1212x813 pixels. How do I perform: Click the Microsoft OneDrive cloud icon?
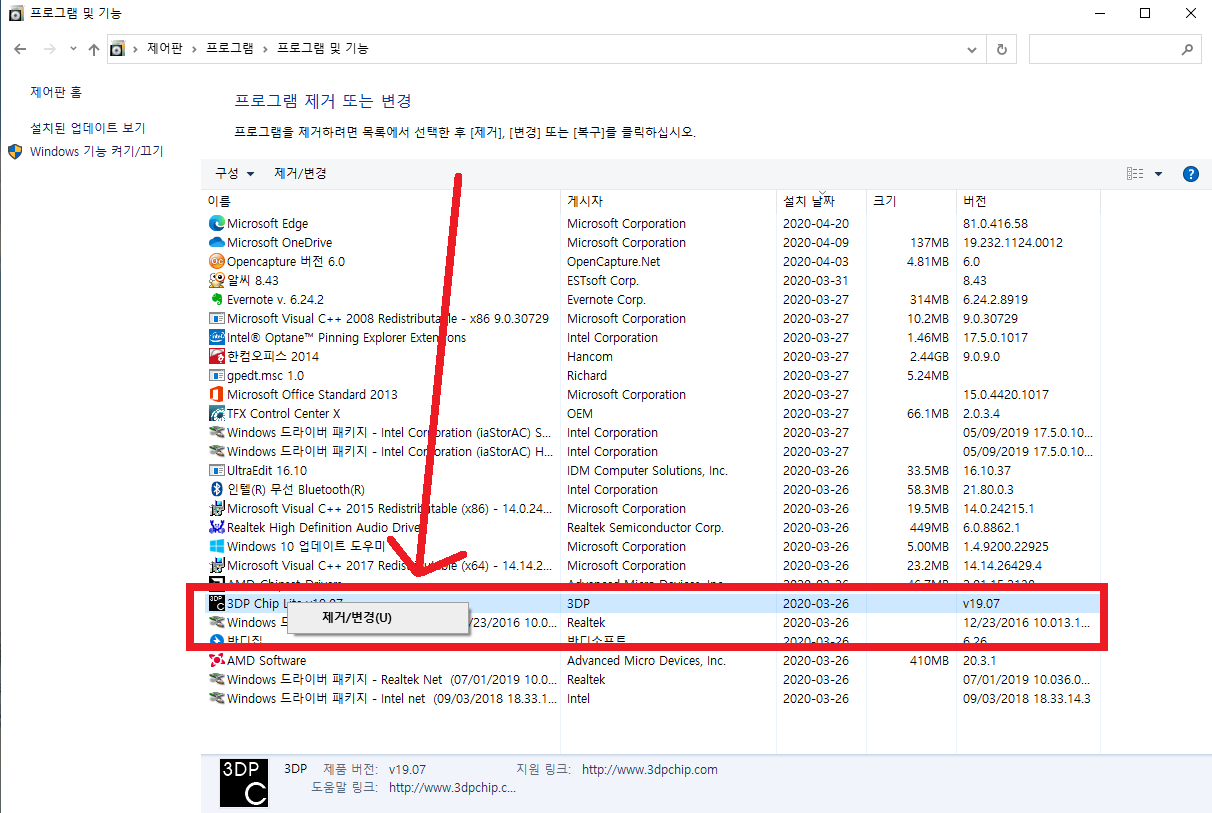217,243
